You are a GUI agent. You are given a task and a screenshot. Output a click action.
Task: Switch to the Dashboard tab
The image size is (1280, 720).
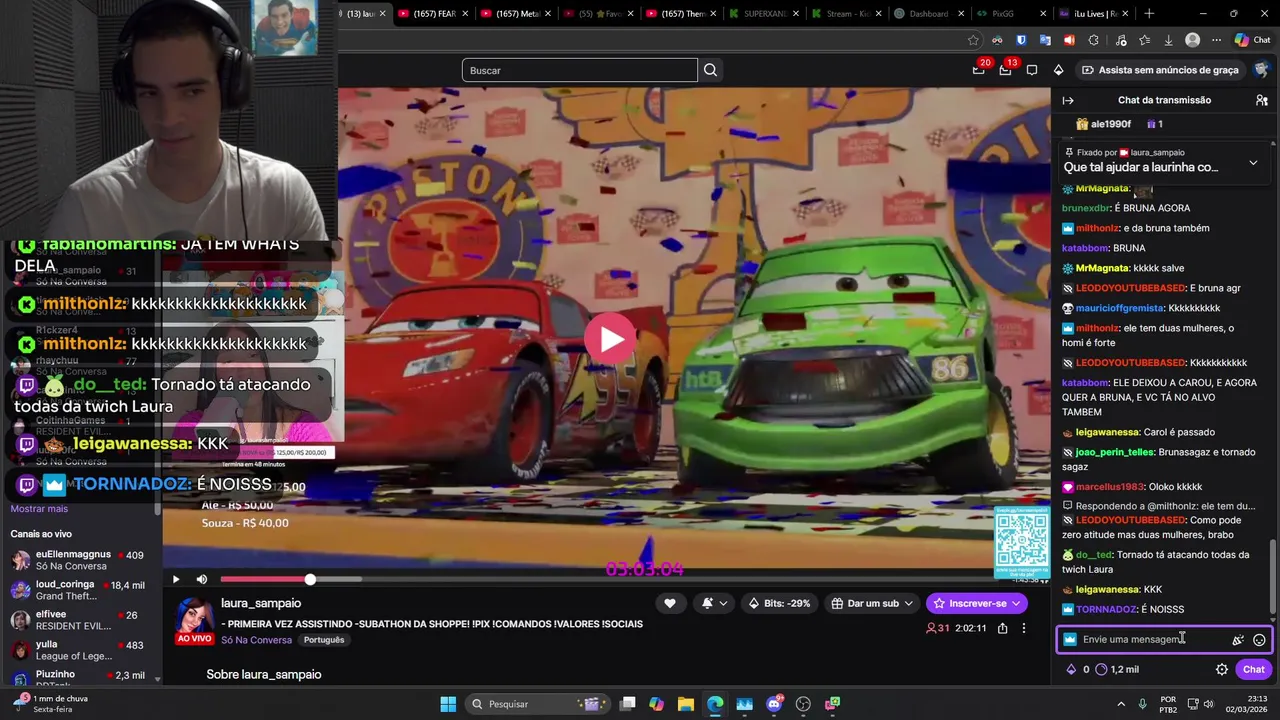(927, 14)
